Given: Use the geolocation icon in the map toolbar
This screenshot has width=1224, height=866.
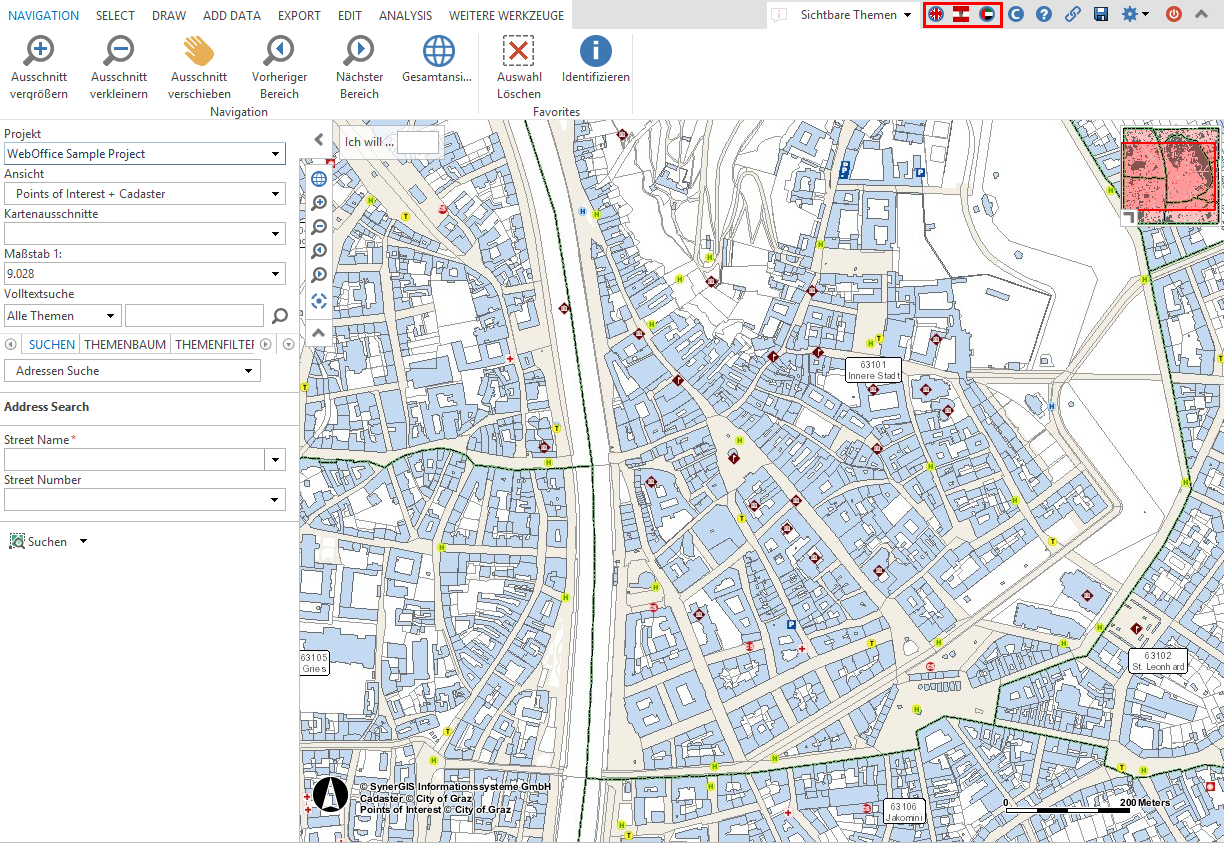Looking at the screenshot, I should point(318,301).
